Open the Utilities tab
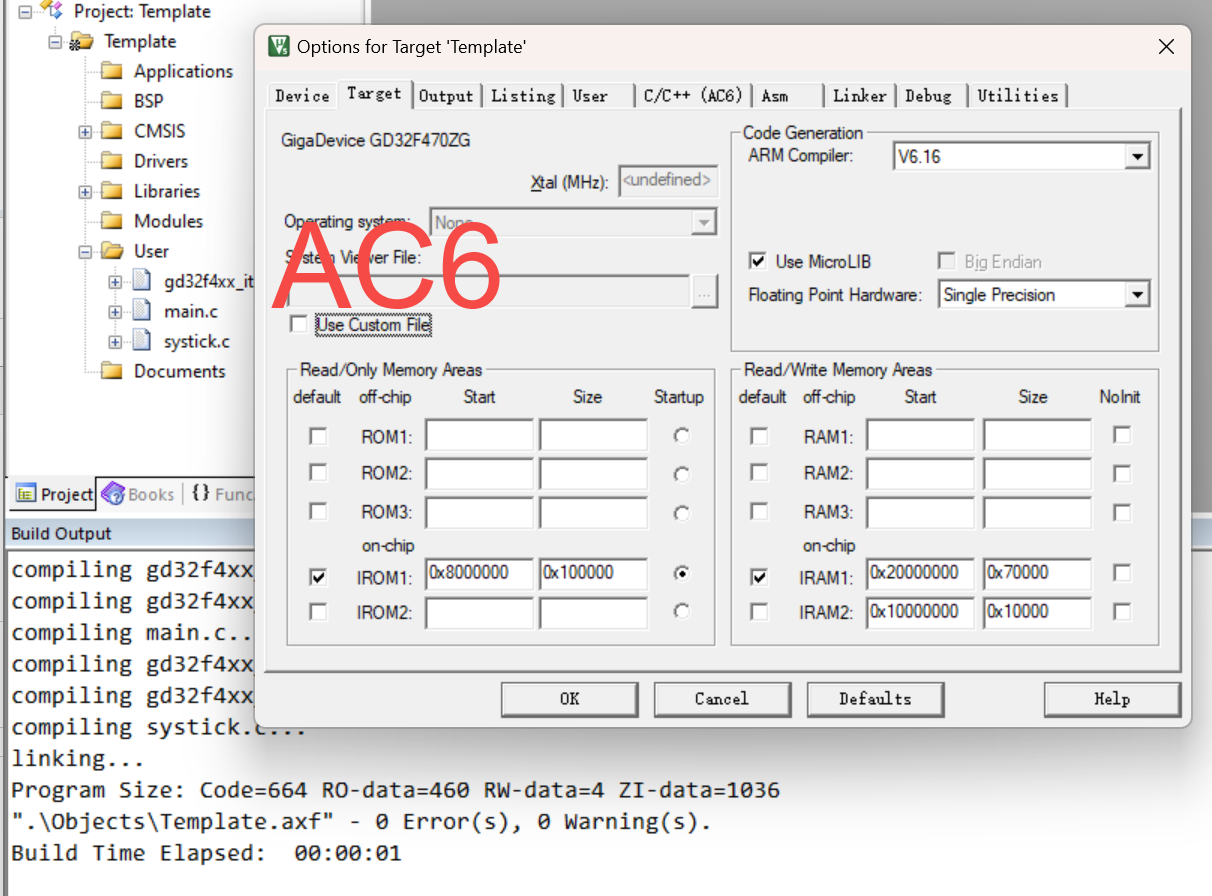This screenshot has width=1212, height=896. [x=1018, y=96]
